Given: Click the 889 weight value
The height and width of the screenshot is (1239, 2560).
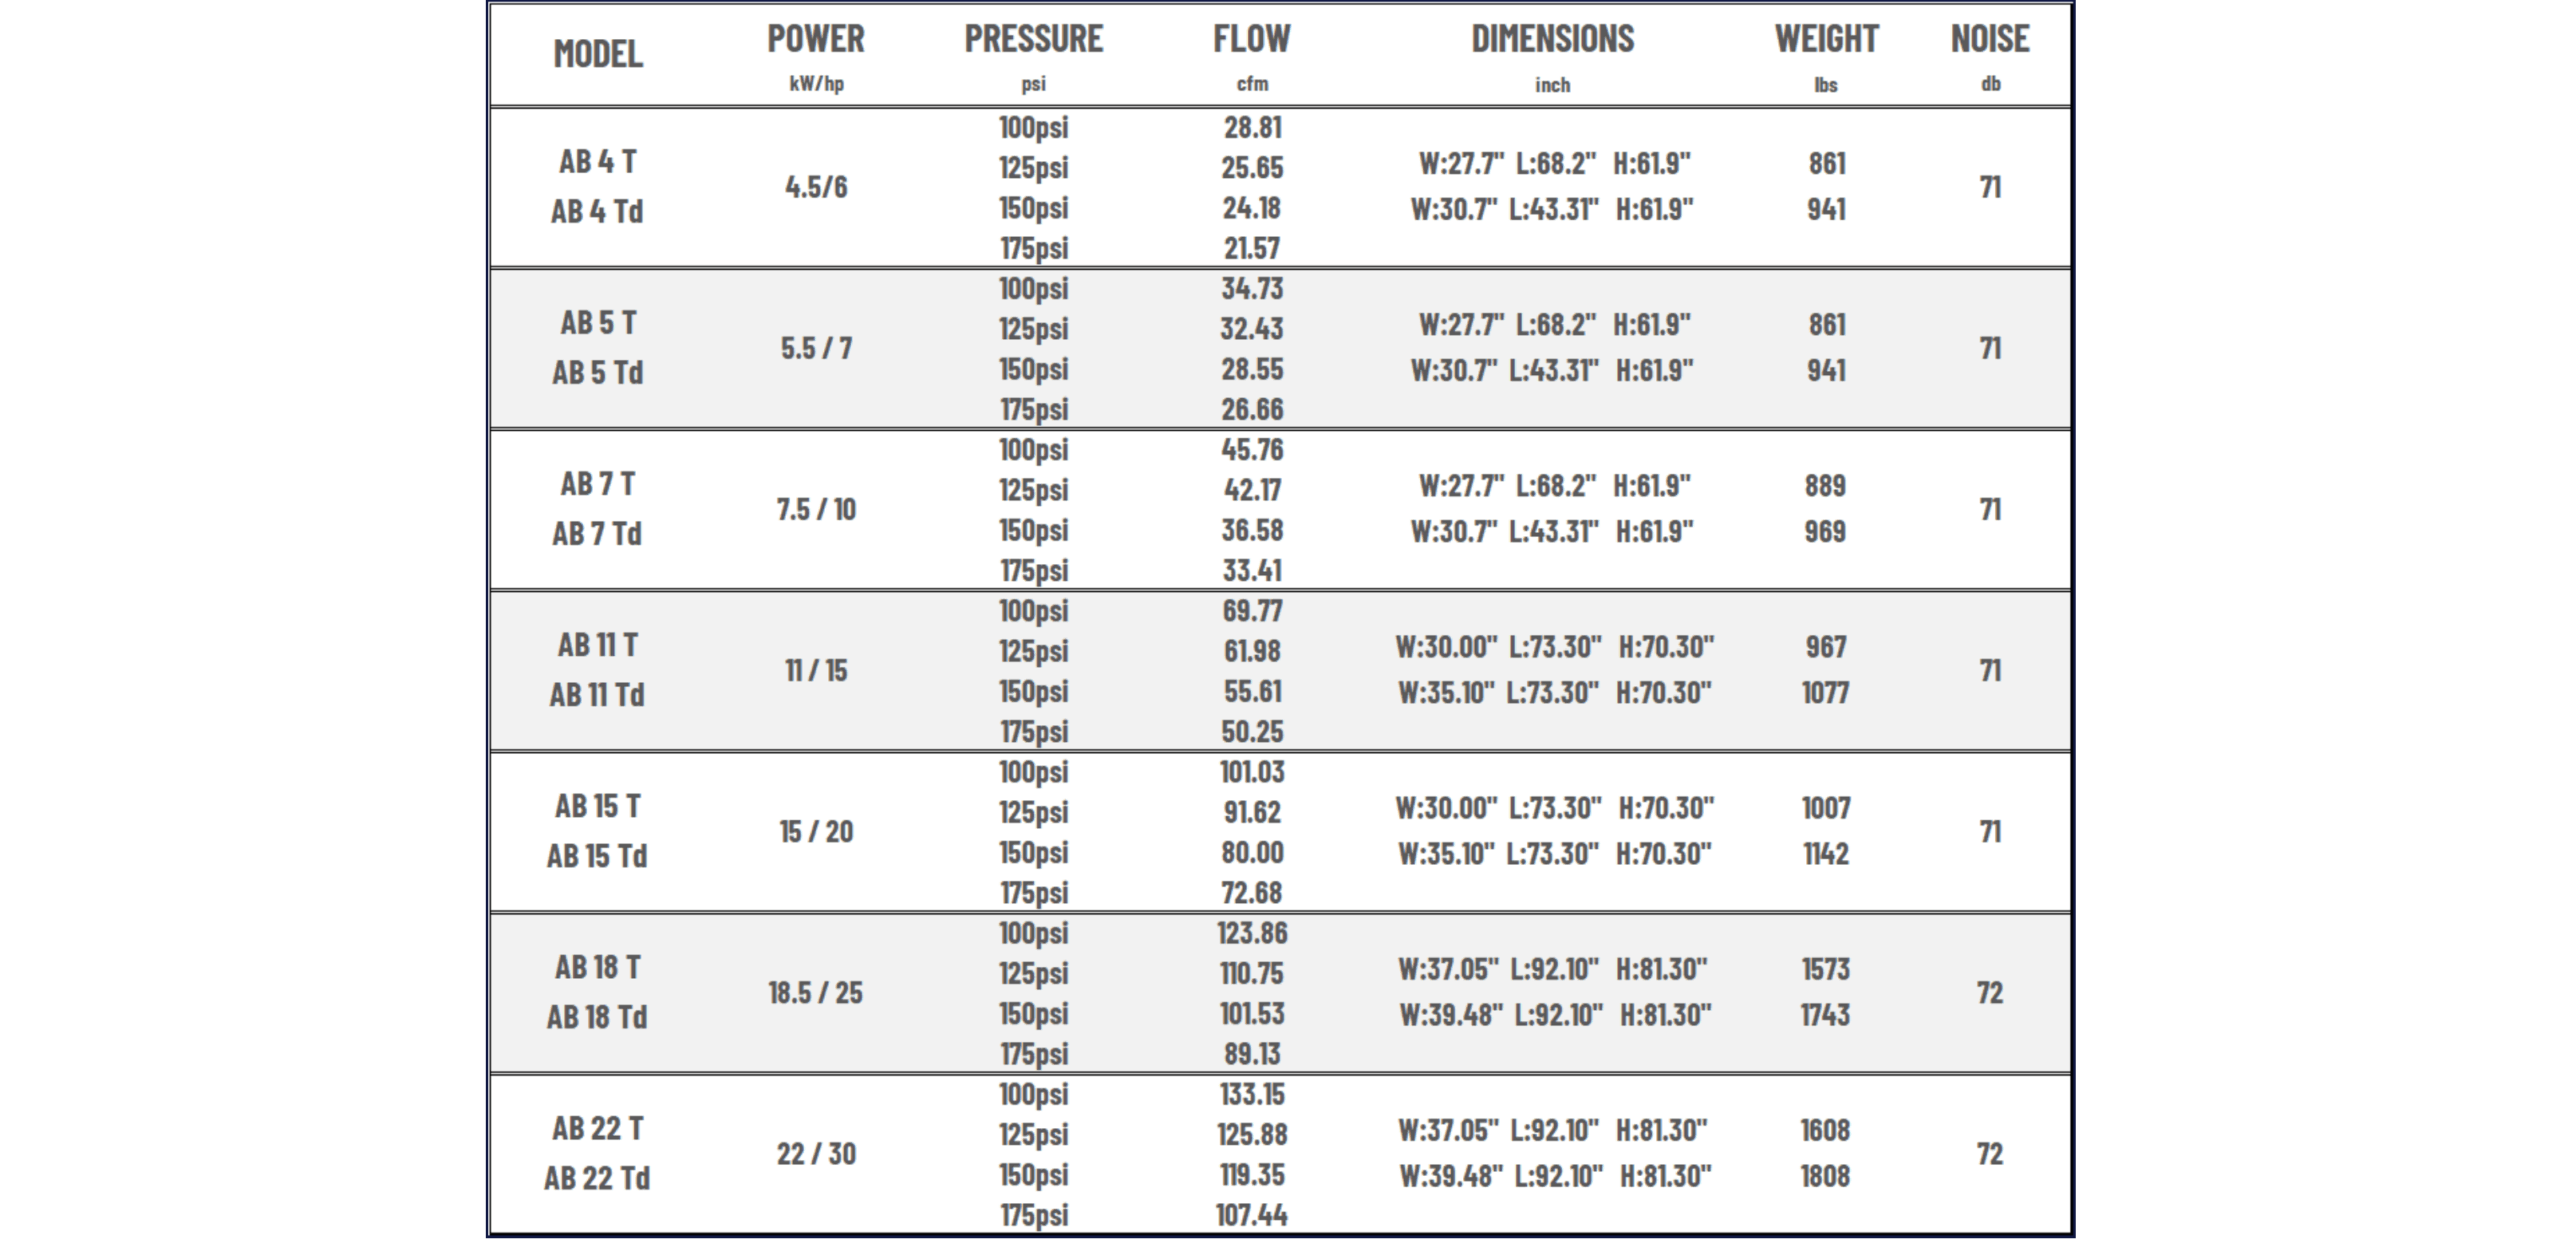Looking at the screenshot, I should coord(1825,486).
